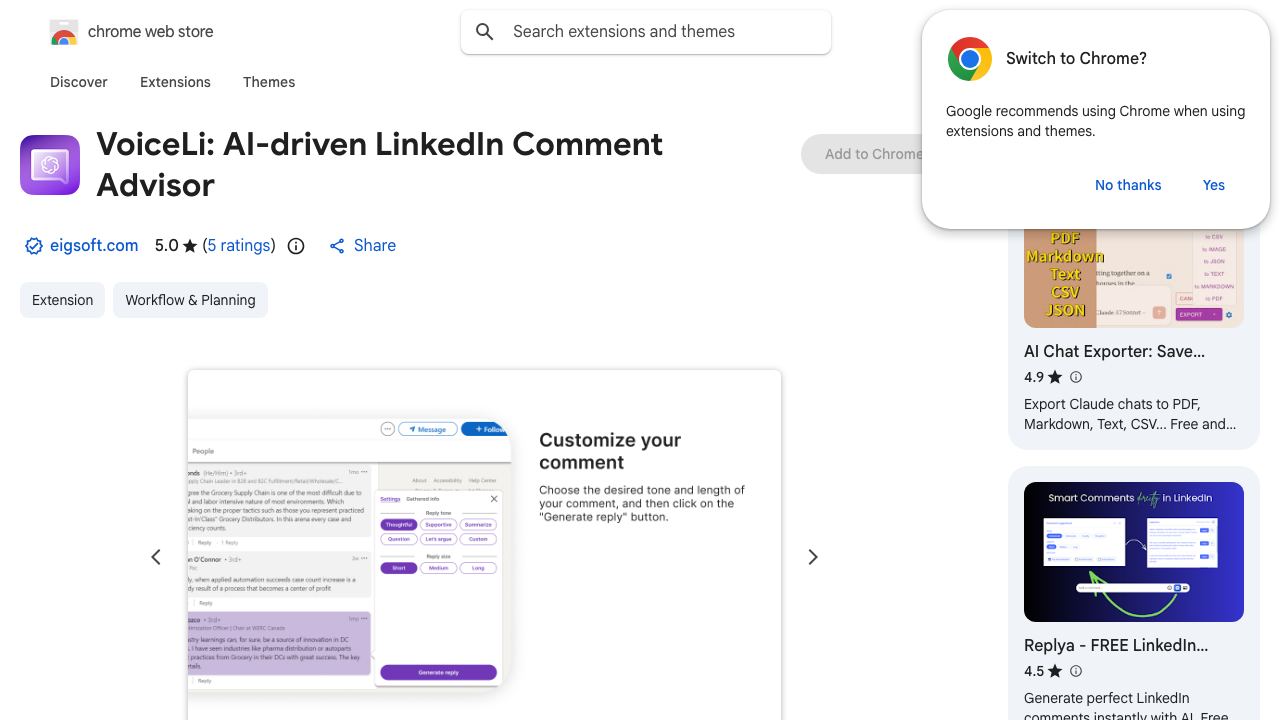Click the 5.0 rating value
The width and height of the screenshot is (1280, 720).
166,245
